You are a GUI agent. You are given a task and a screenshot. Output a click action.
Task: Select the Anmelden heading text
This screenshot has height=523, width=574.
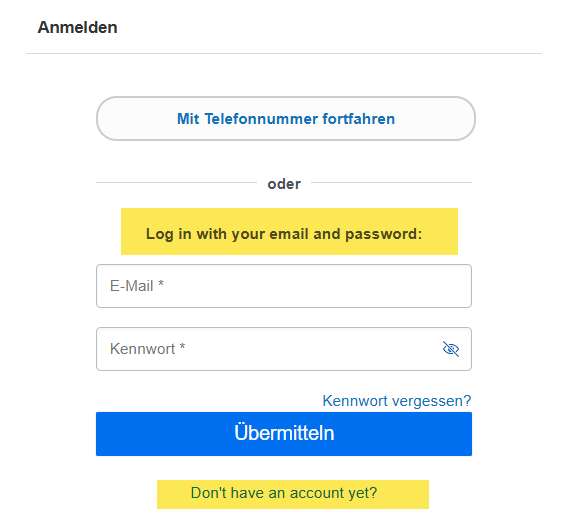(77, 27)
